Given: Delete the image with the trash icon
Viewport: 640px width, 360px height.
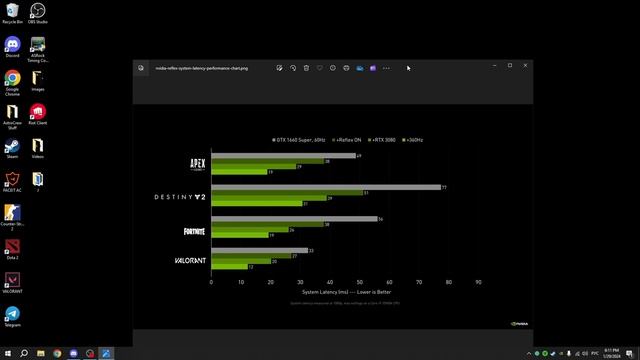Looking at the screenshot, I should pyautogui.click(x=307, y=68).
